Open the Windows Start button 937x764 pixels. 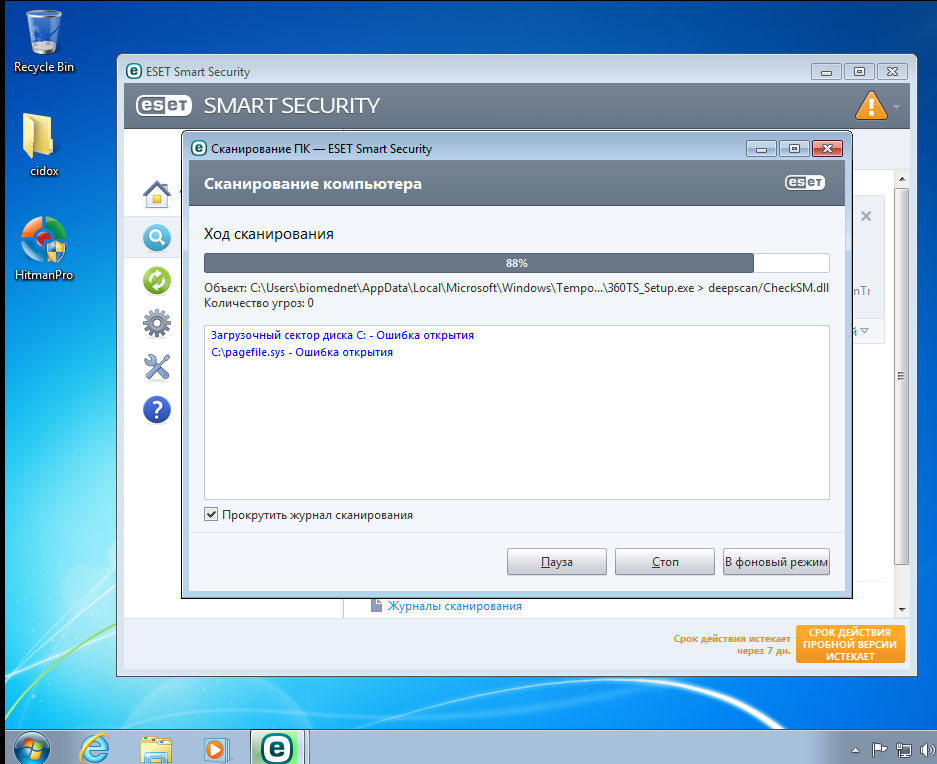click(32, 748)
